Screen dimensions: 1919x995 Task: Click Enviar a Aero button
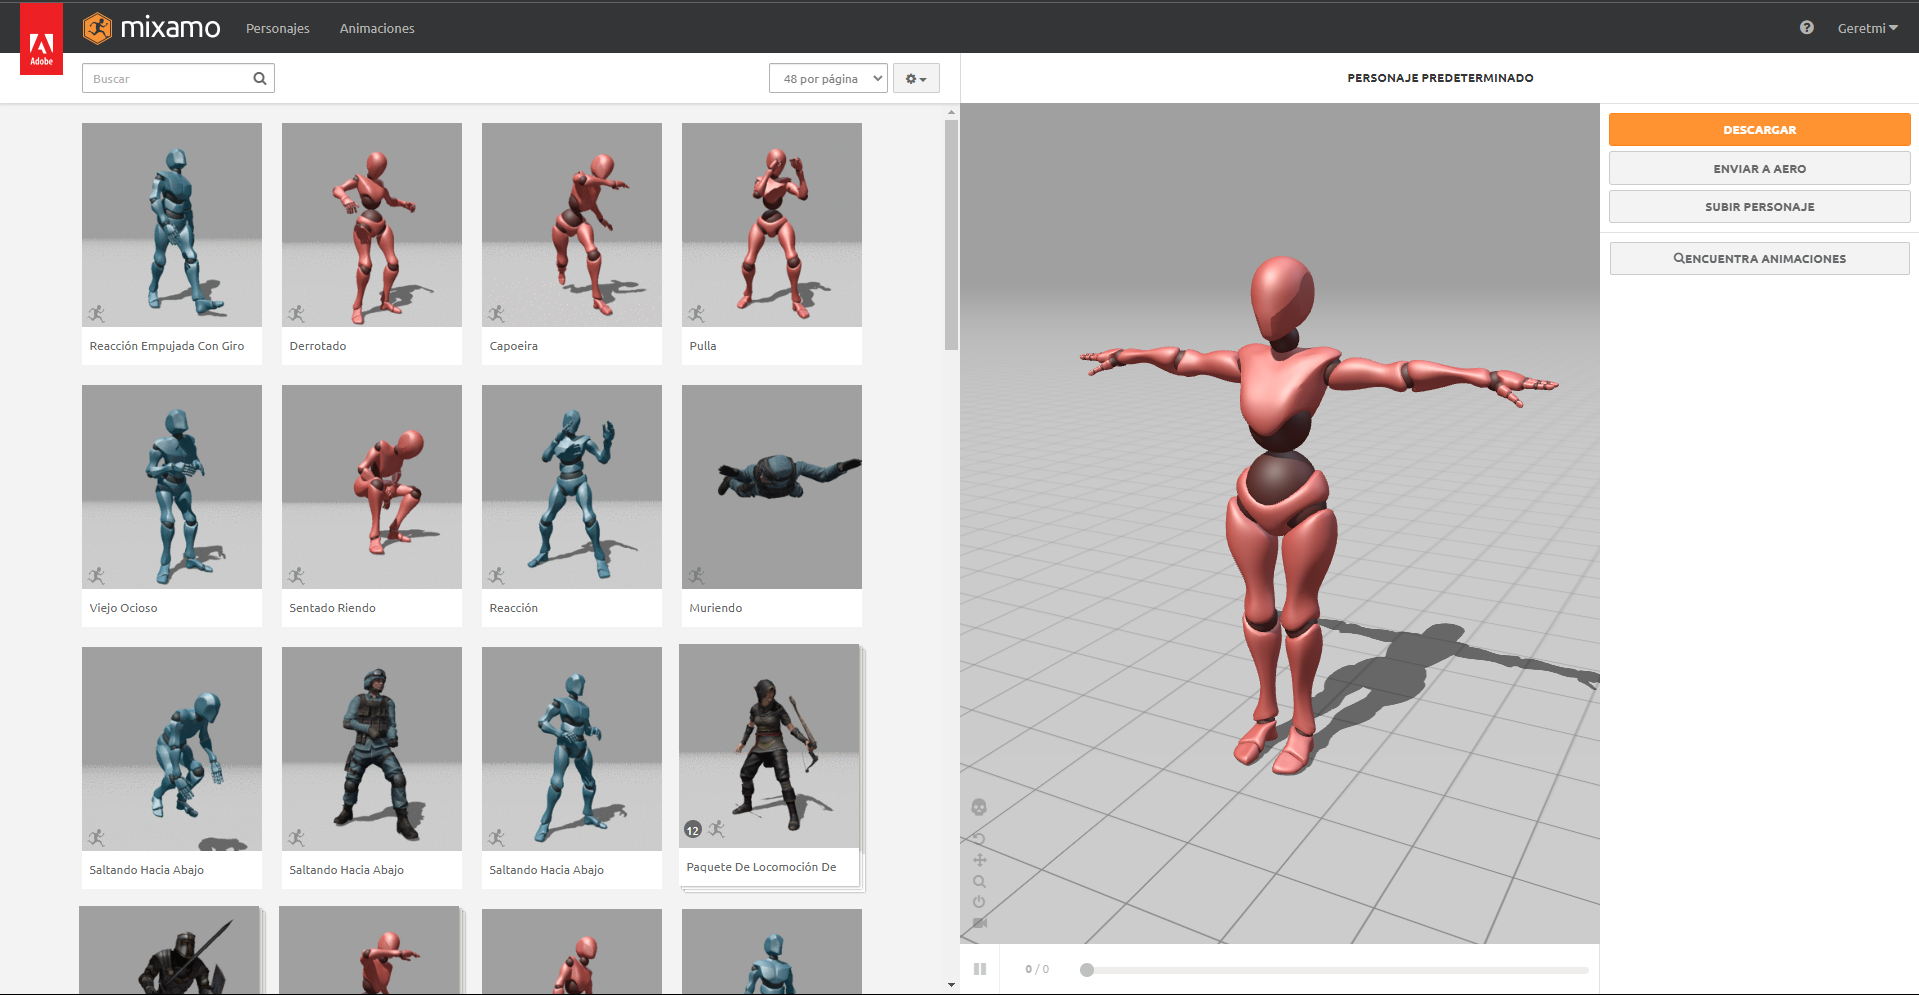[1759, 169]
